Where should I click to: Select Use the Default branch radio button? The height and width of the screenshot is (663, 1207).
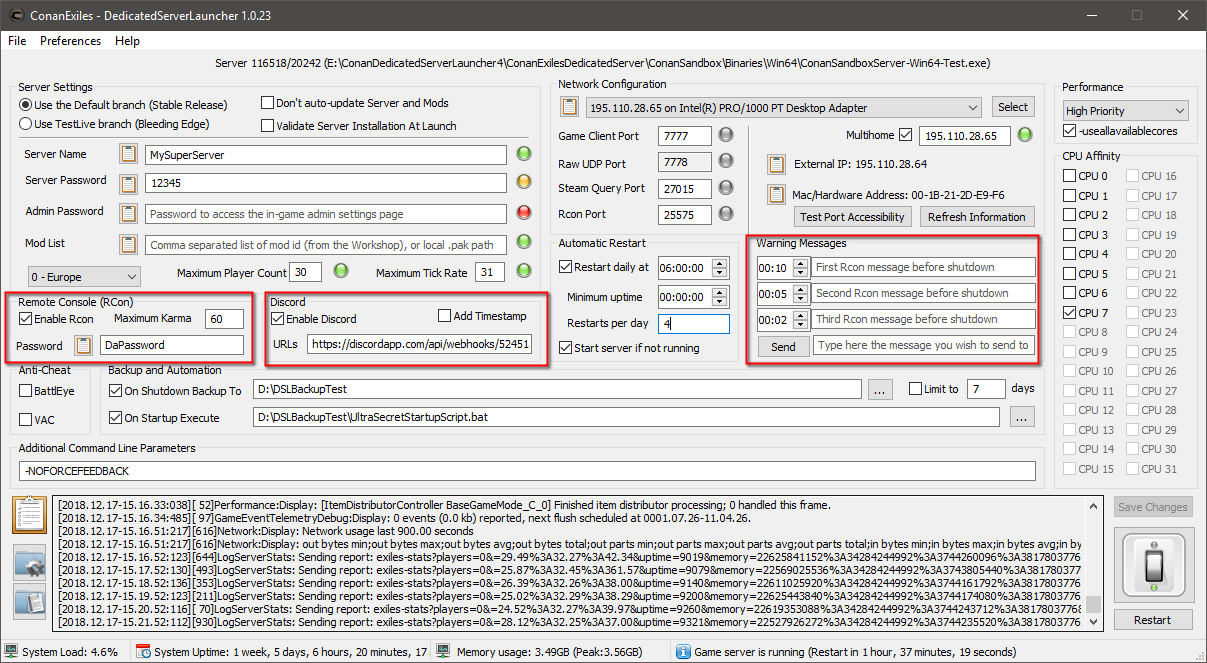click(26, 105)
